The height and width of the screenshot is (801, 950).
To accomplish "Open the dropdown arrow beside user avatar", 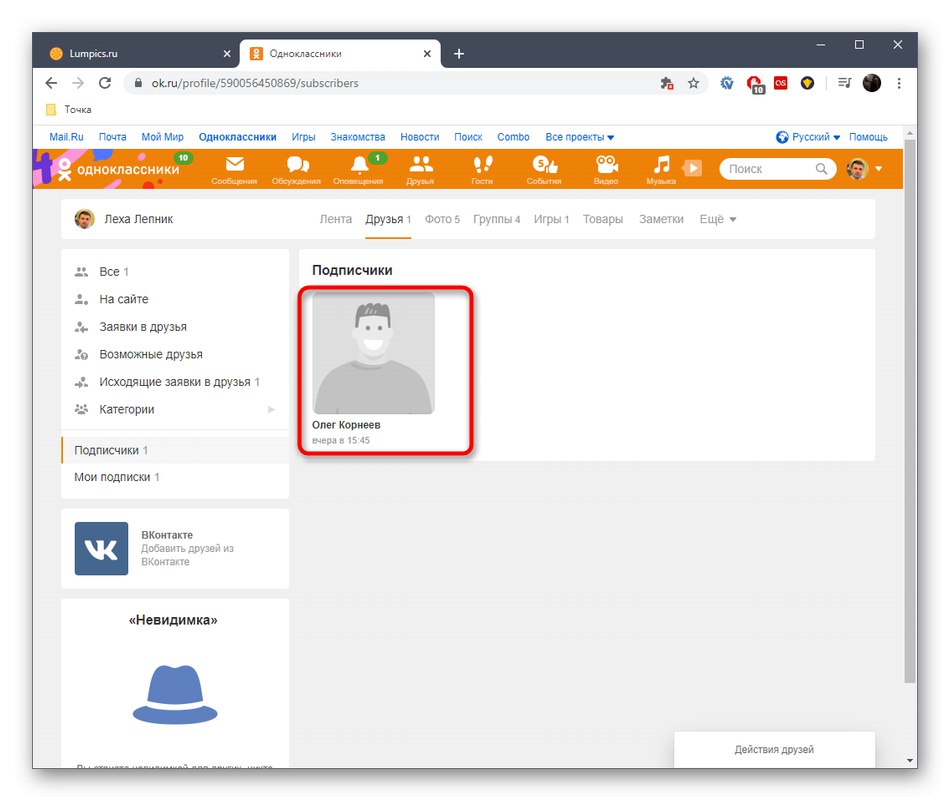I will click(879, 168).
